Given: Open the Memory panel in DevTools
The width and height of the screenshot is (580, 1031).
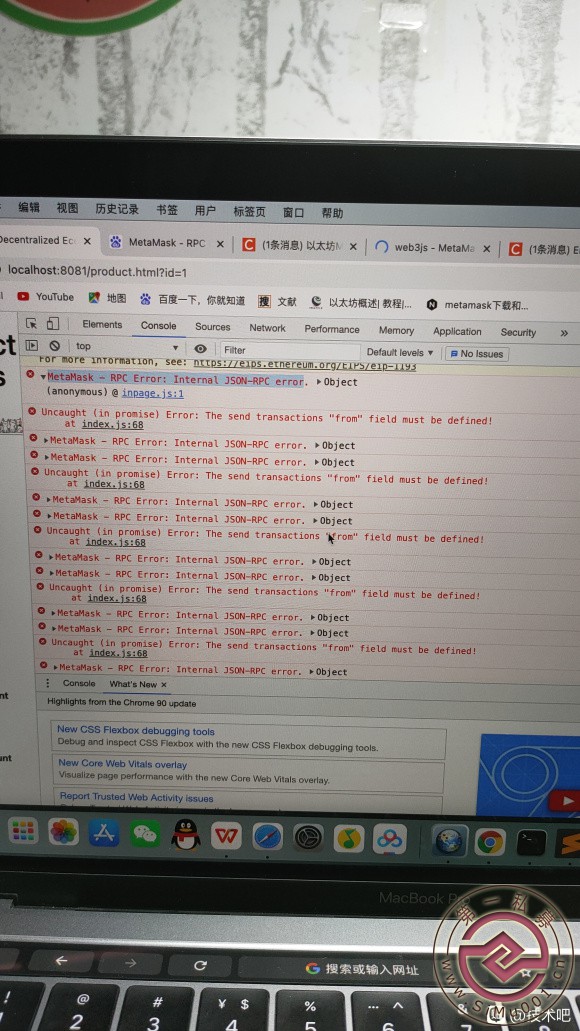Looking at the screenshot, I should pyautogui.click(x=396, y=331).
